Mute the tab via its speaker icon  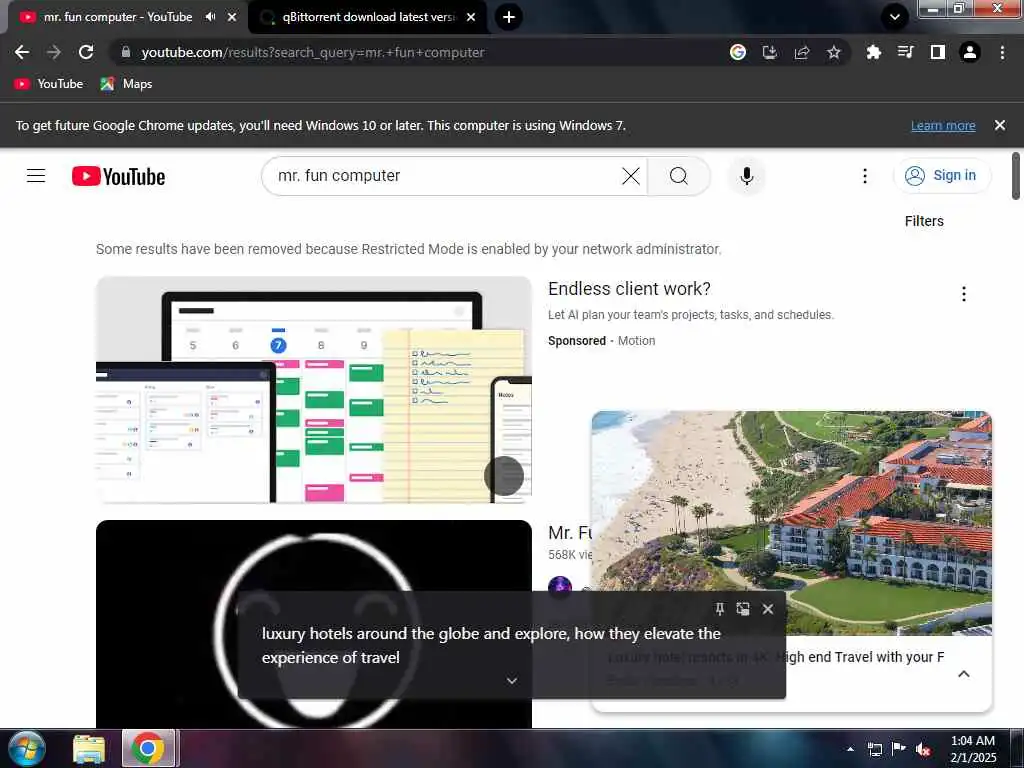pyautogui.click(x=210, y=17)
